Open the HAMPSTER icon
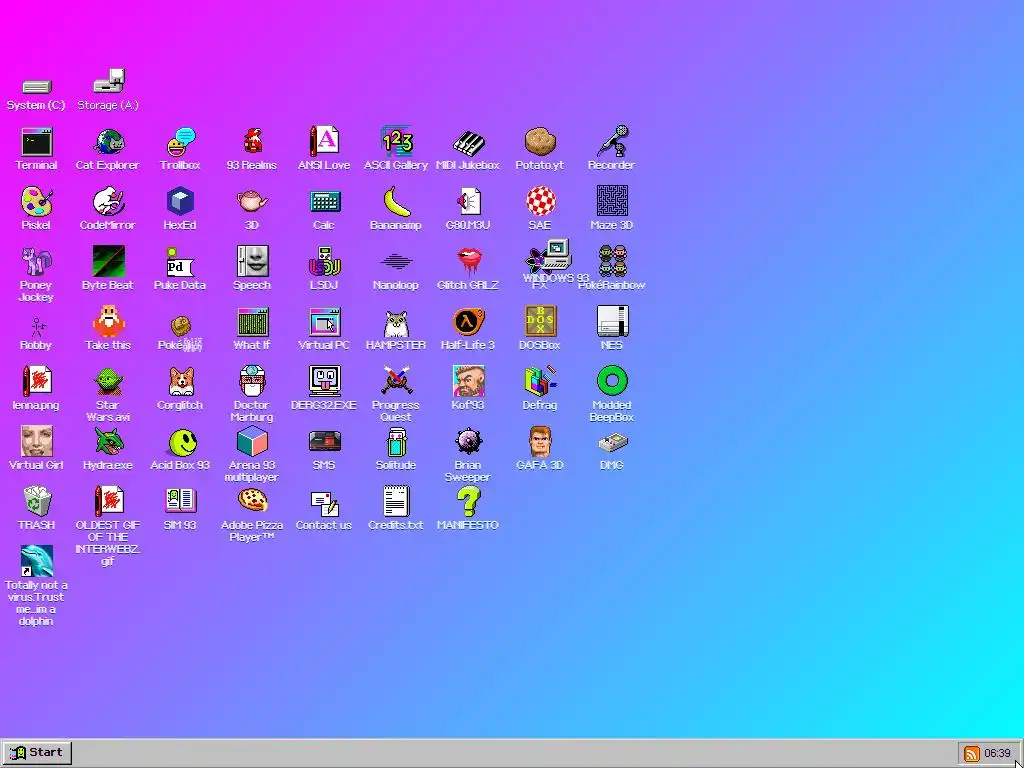This screenshot has height=768, width=1024. click(396, 322)
